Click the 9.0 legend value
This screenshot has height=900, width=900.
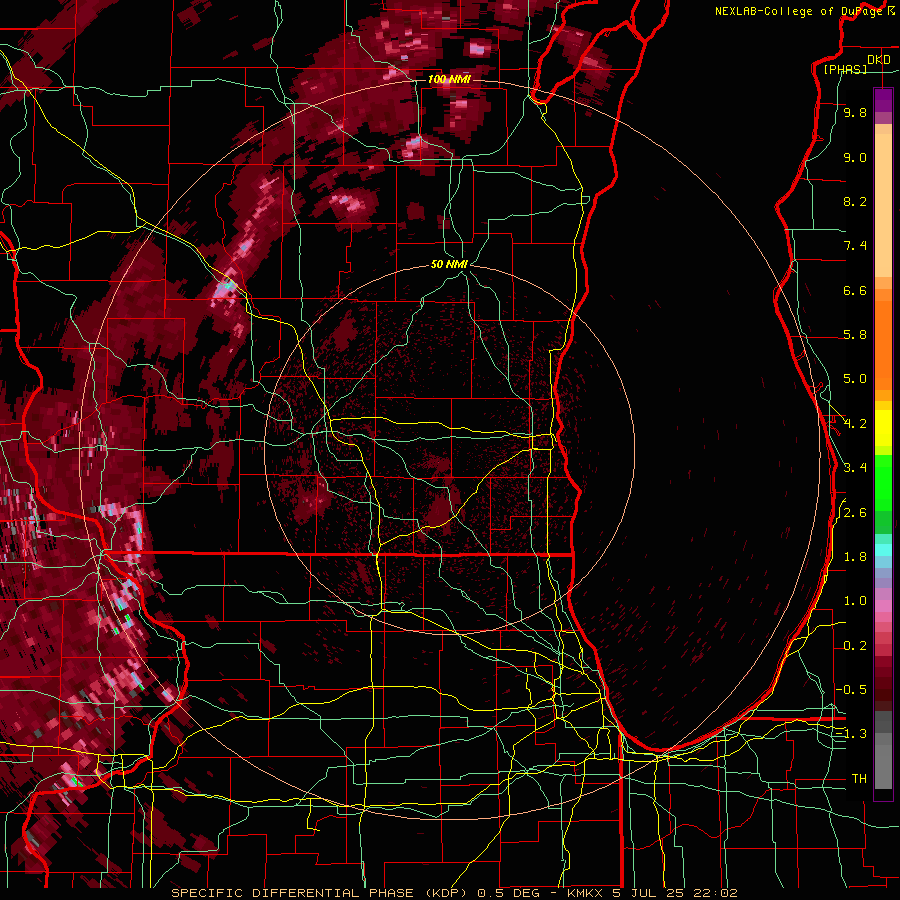tap(855, 158)
